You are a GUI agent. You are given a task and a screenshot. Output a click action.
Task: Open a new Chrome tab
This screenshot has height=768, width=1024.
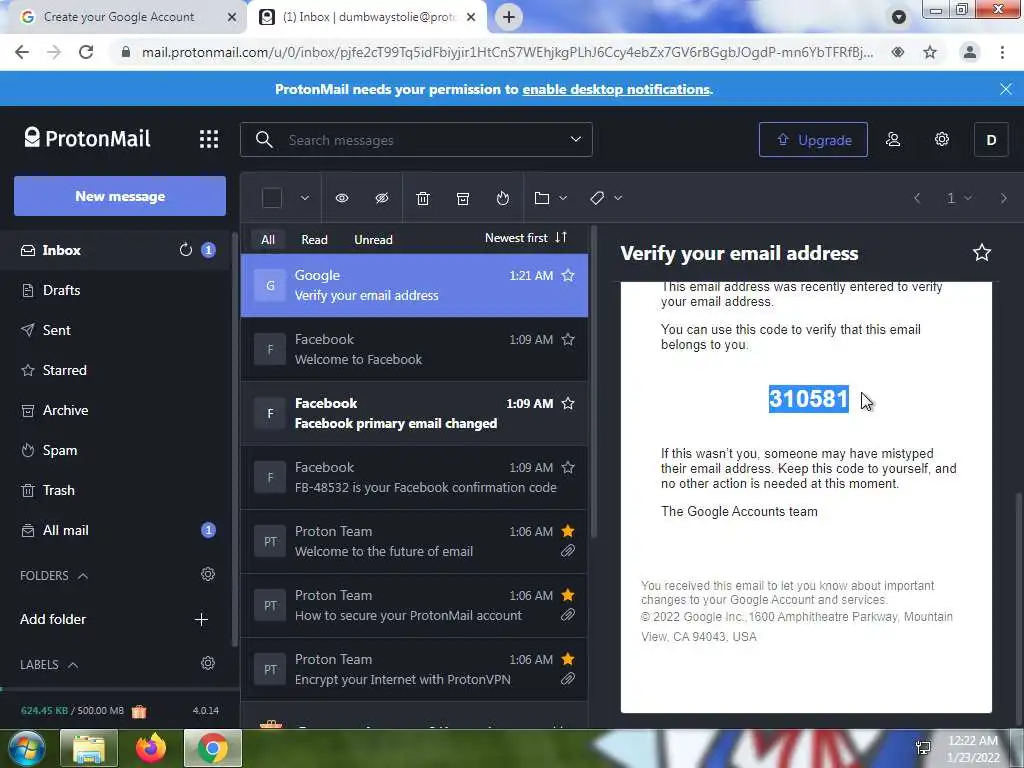coord(509,17)
